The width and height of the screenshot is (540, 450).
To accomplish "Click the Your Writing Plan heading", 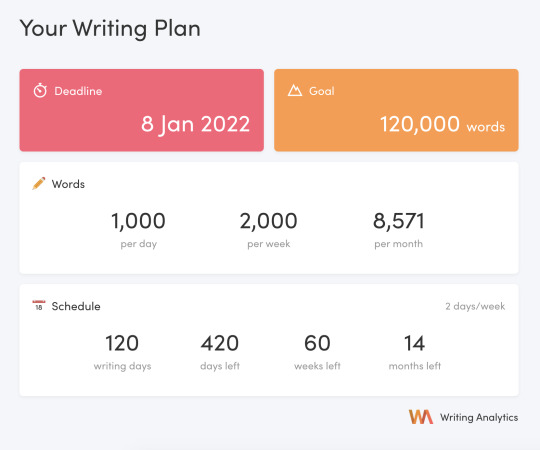I will tap(110, 28).
